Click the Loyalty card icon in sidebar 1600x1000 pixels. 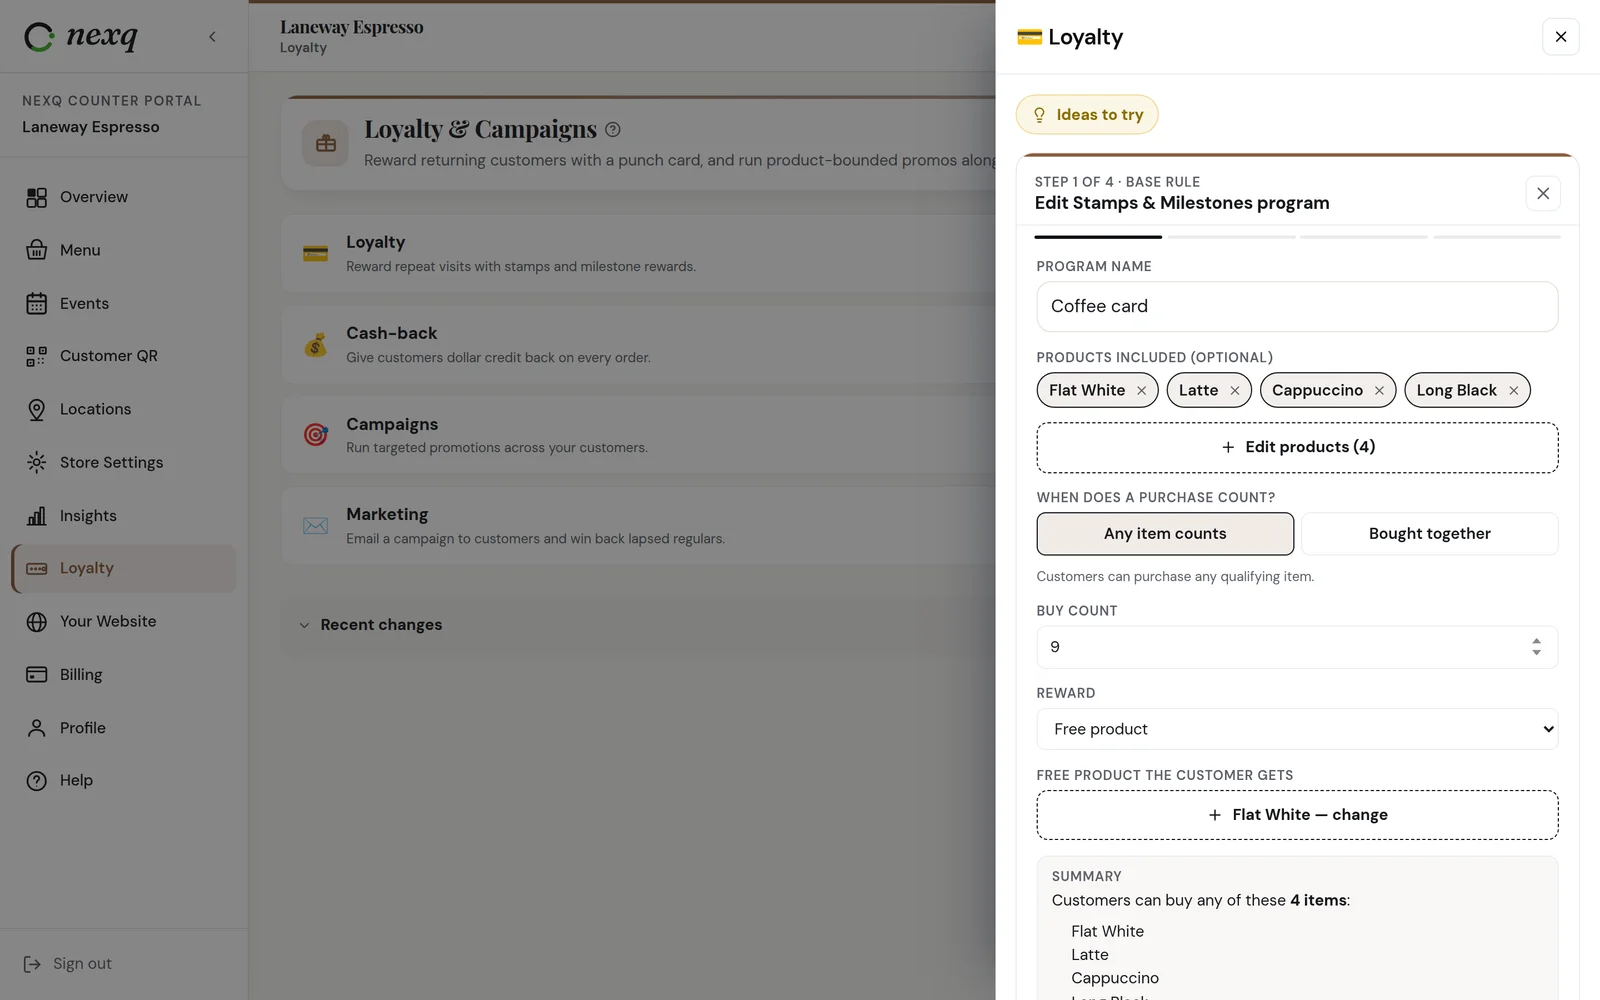tap(37, 568)
